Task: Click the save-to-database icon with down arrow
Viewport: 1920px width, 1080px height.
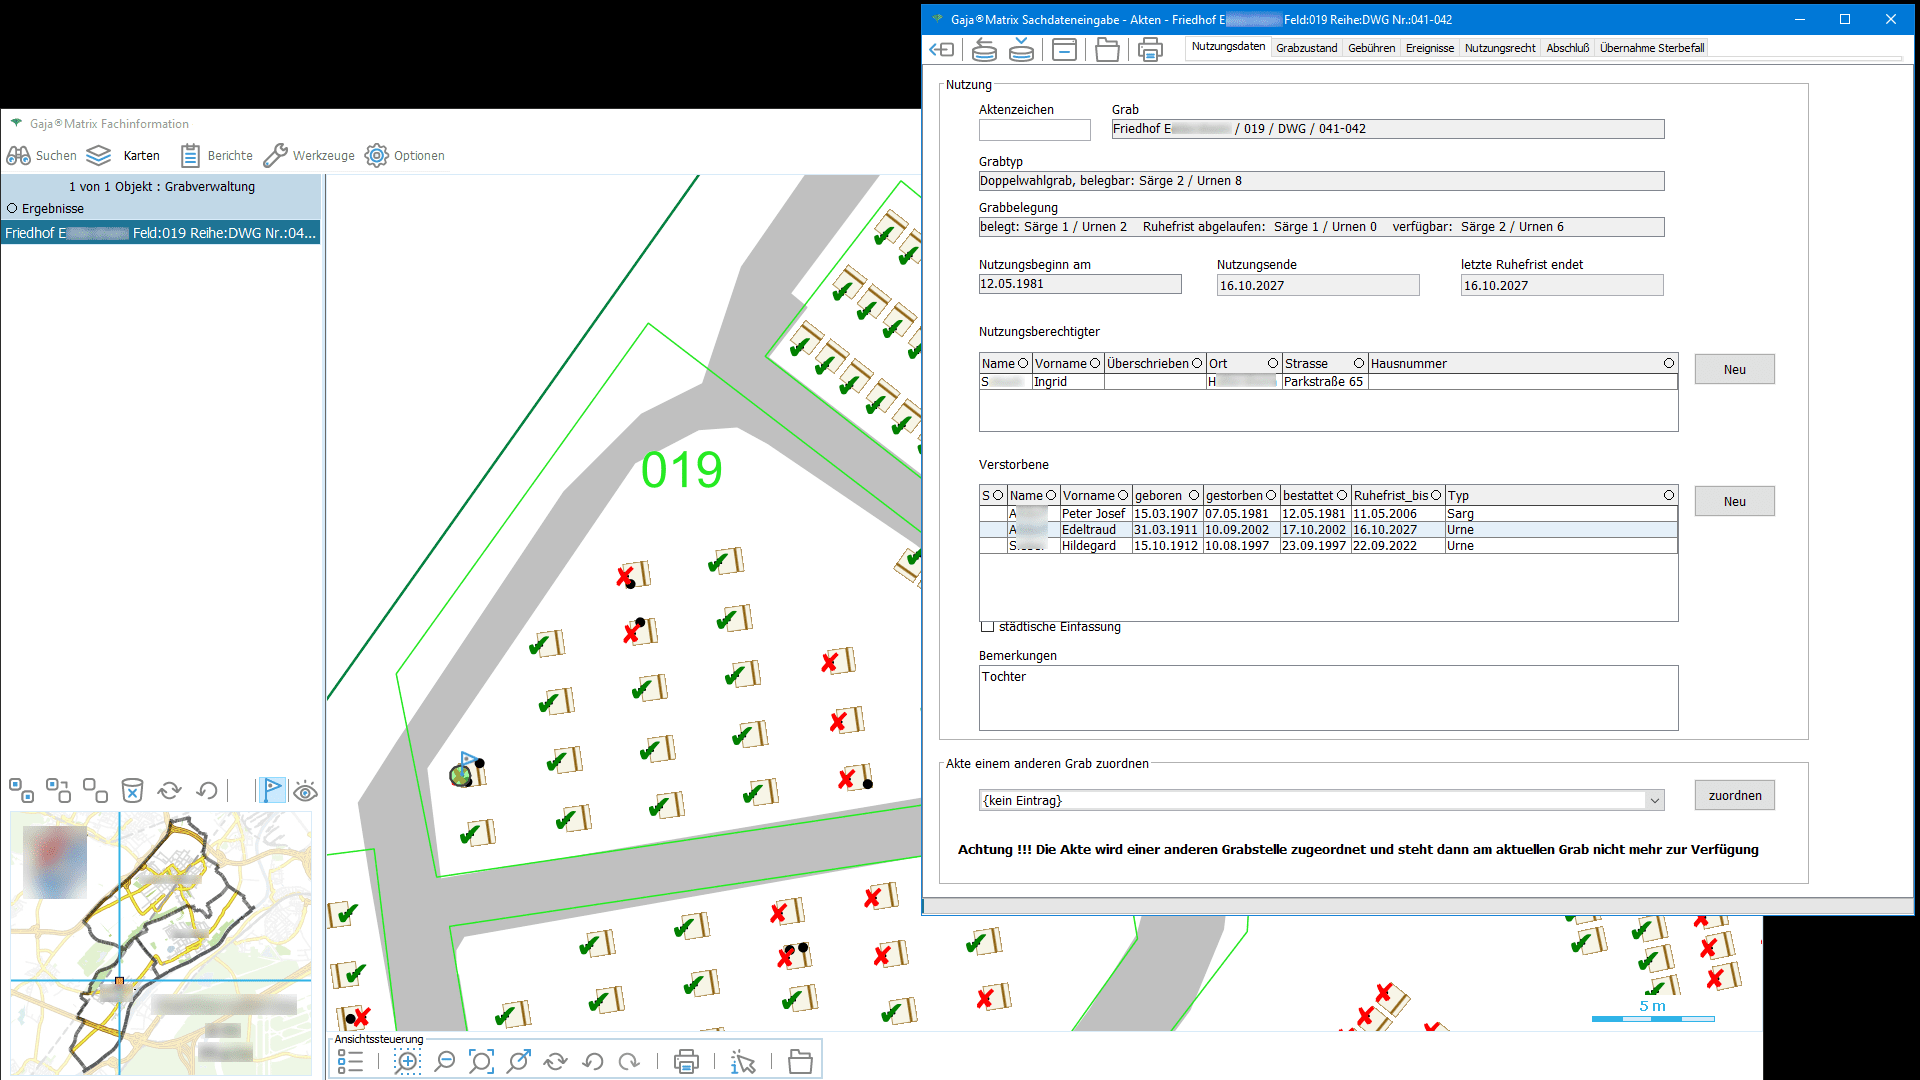Action: click(1021, 49)
